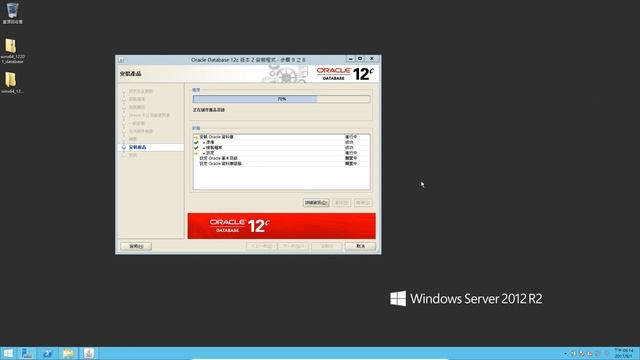Select the 複製檔案 status row
This screenshot has height=360, width=640.
click(x=281, y=147)
